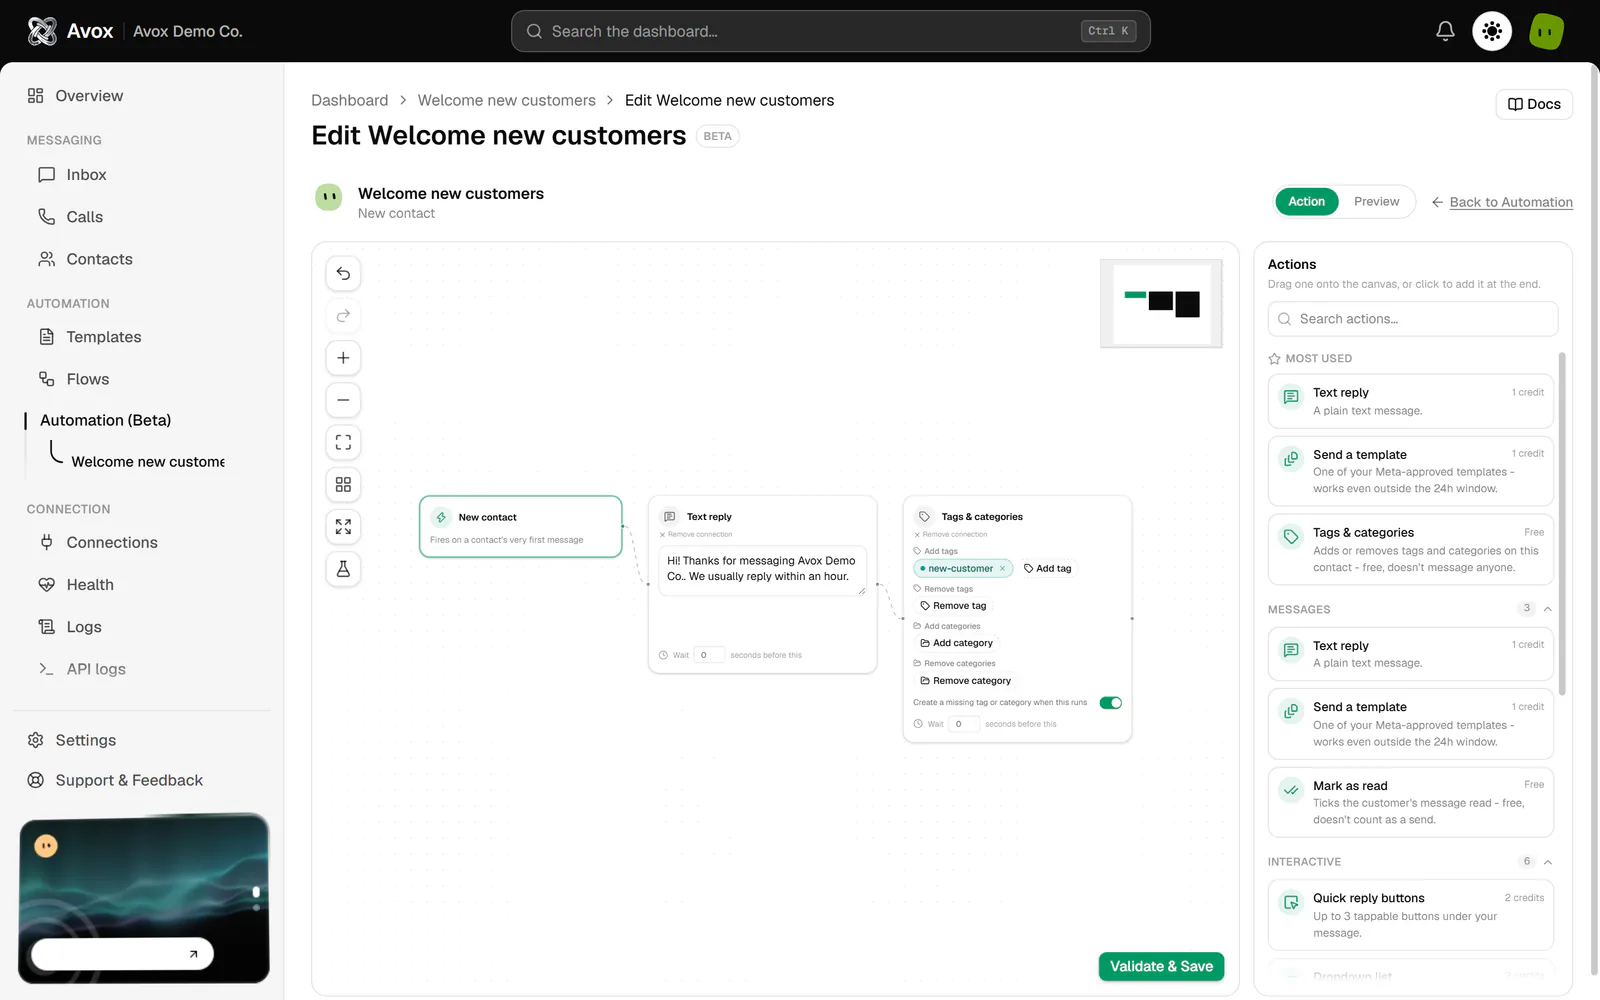The image size is (1600, 1000).
Task: Open the notifications bell
Action: click(x=1445, y=31)
